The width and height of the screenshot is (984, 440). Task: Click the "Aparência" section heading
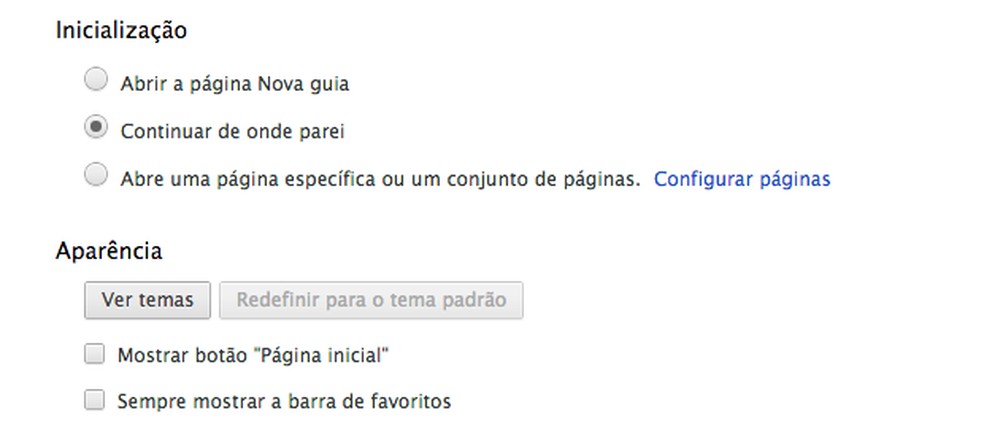(109, 251)
